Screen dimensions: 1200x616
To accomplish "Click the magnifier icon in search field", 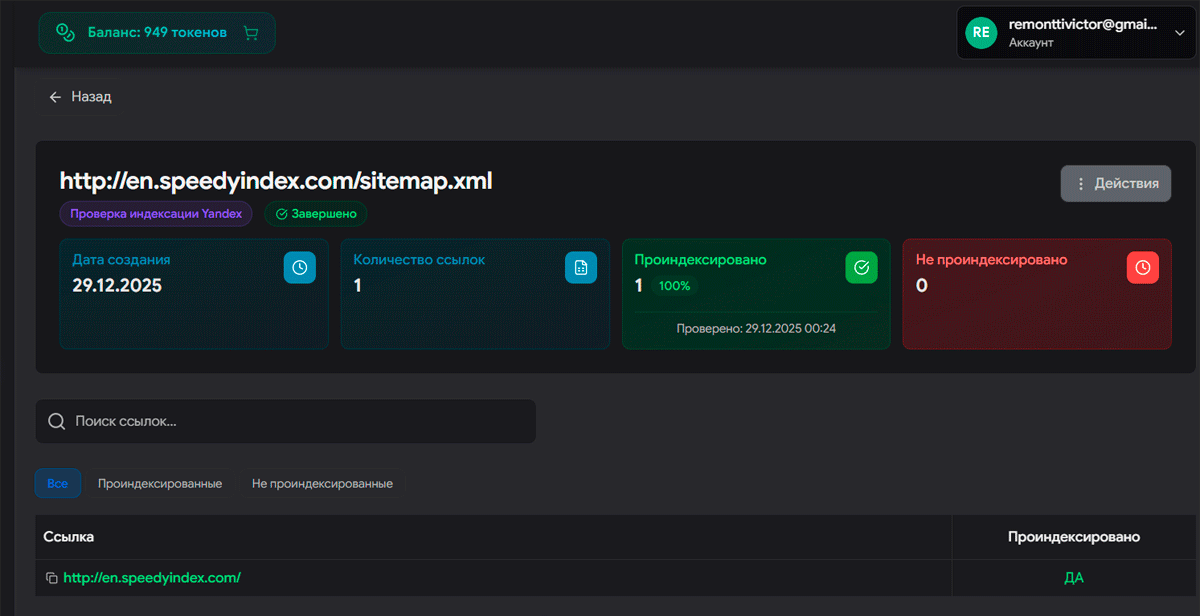I will click(x=57, y=421).
